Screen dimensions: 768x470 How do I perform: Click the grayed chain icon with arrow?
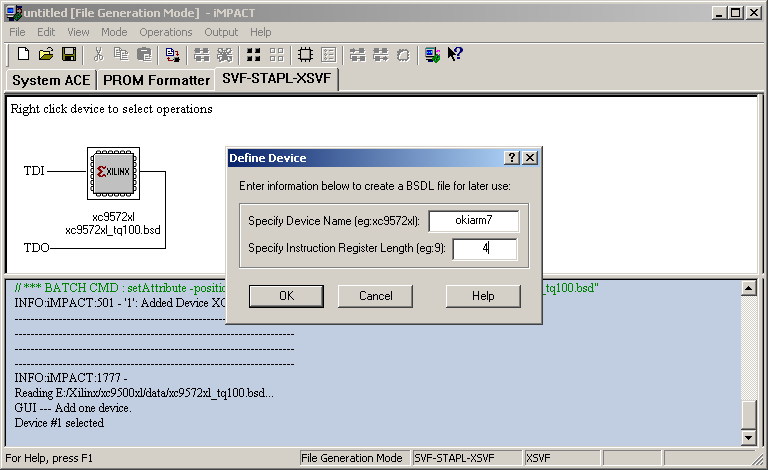coord(381,54)
